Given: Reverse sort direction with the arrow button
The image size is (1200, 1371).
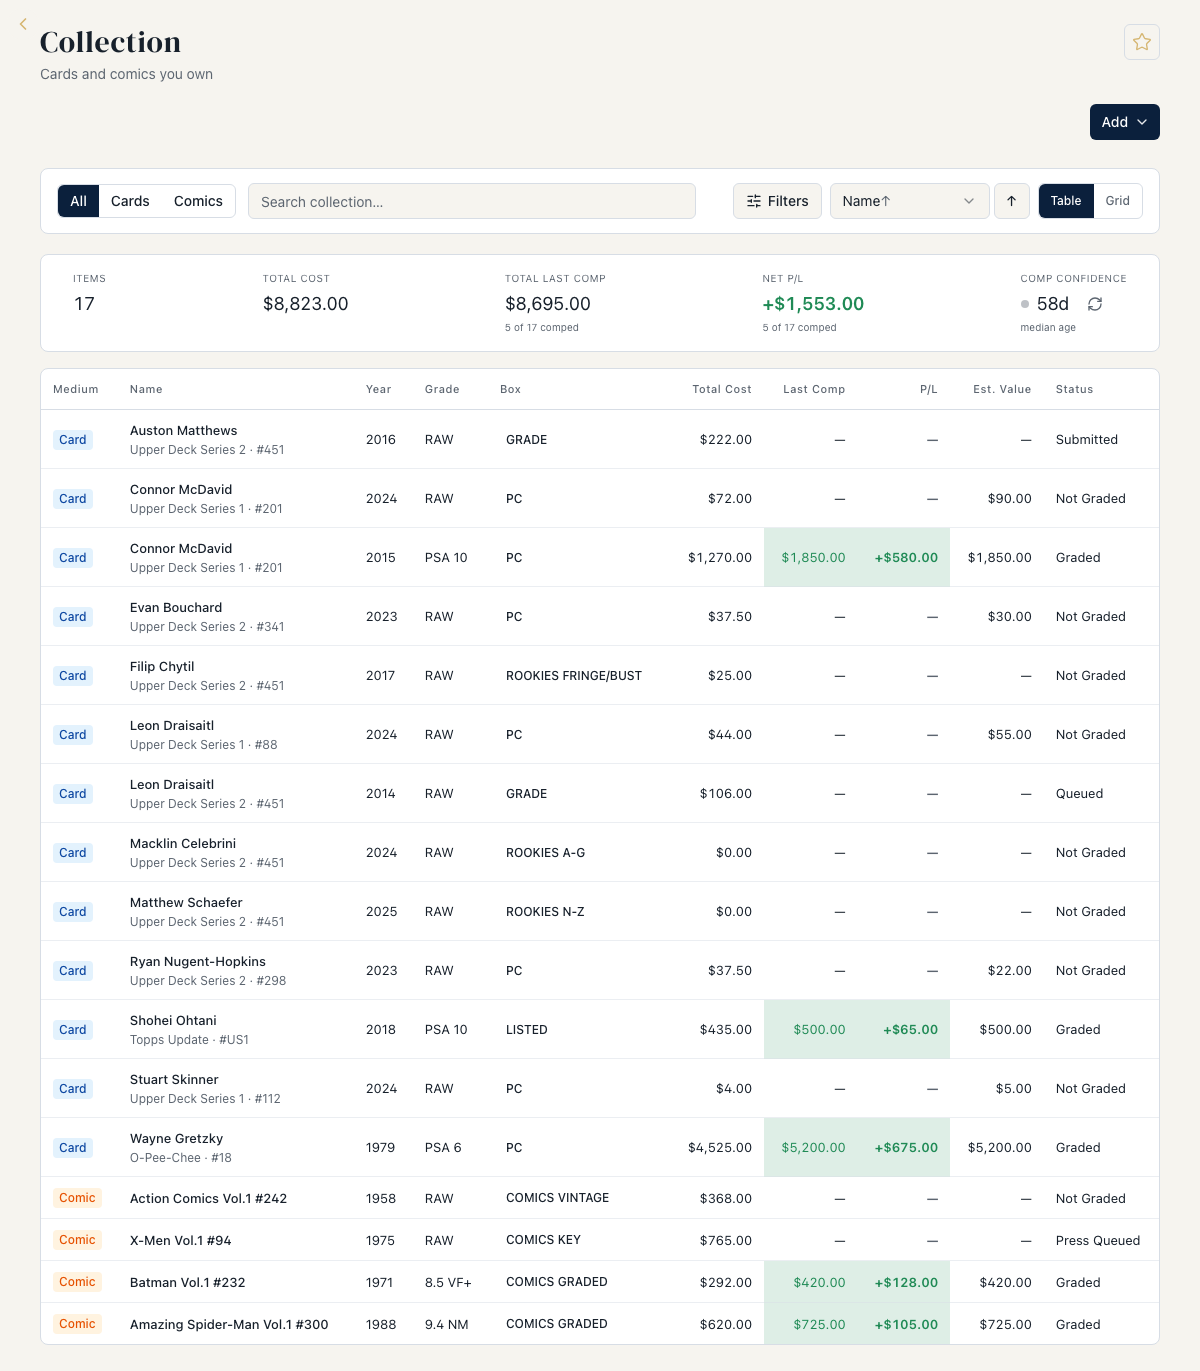Looking at the screenshot, I should [1012, 201].
